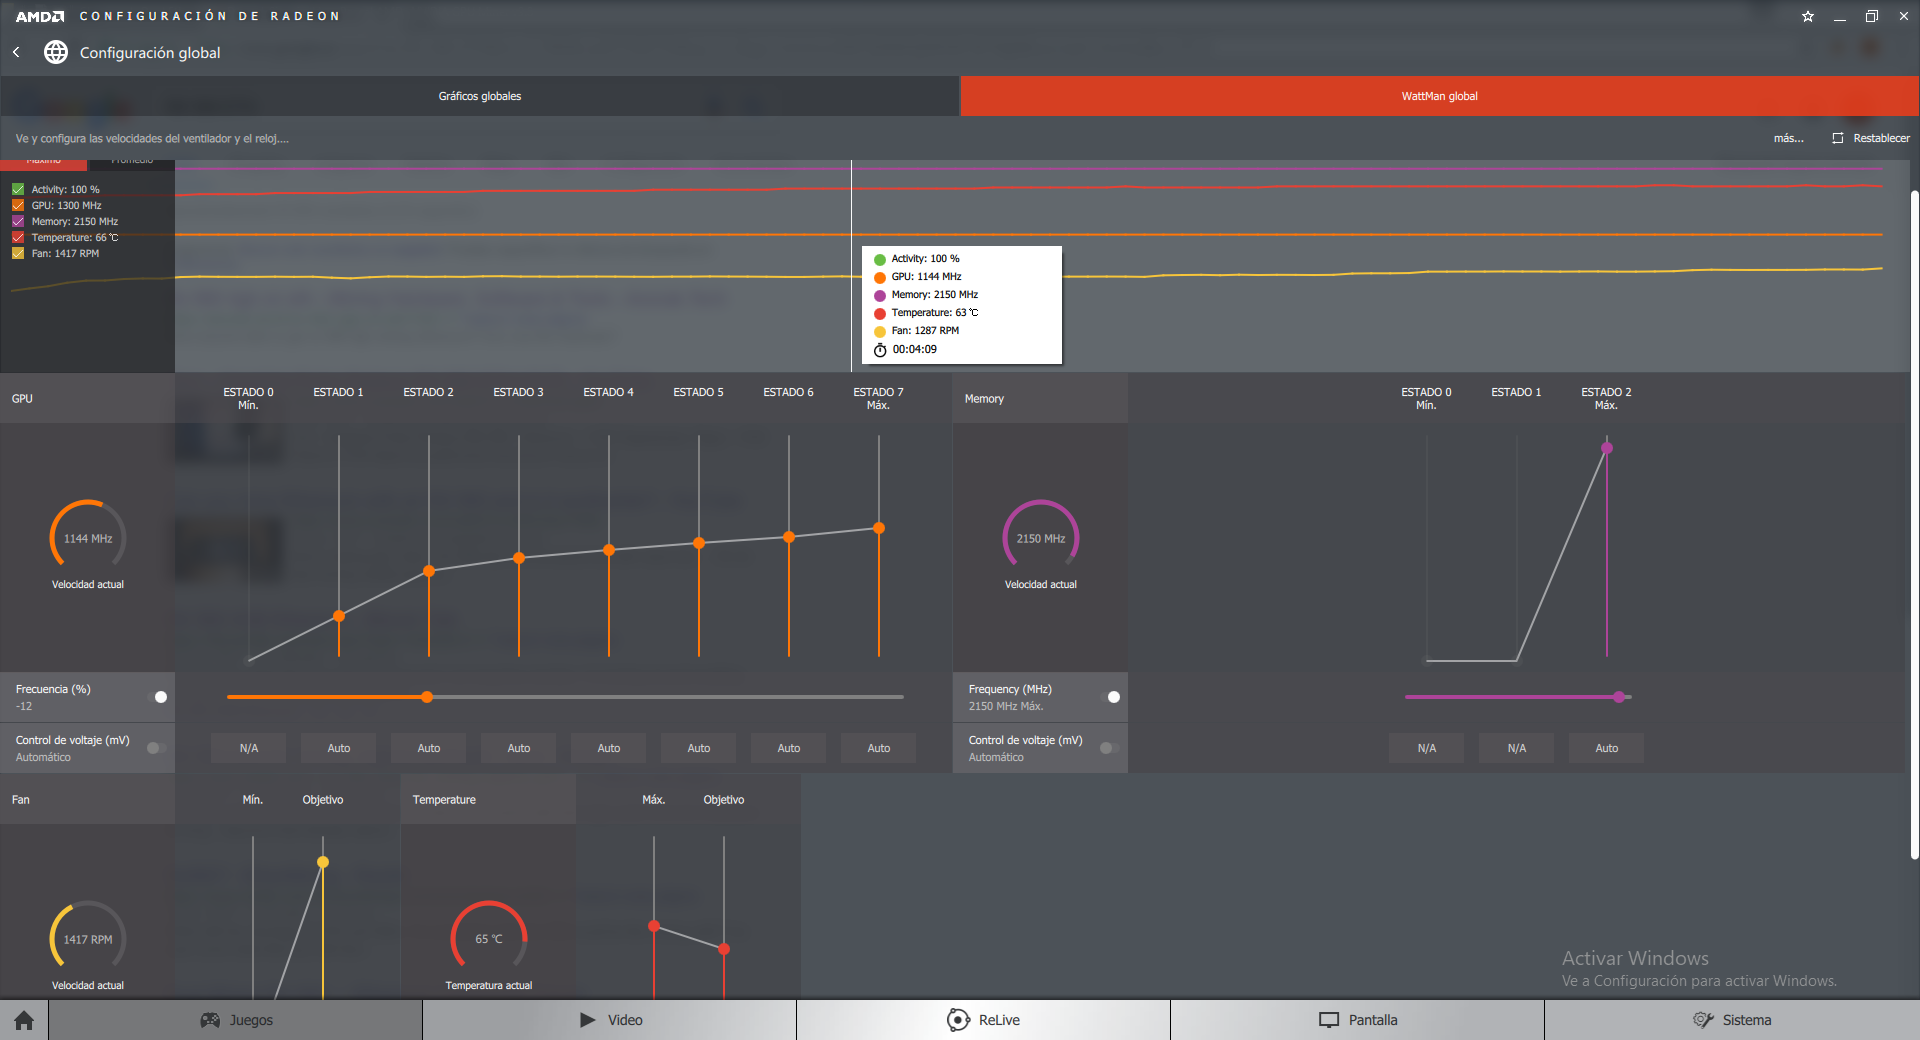Click GPU Estado 3 Auto voltage box

tap(519, 748)
